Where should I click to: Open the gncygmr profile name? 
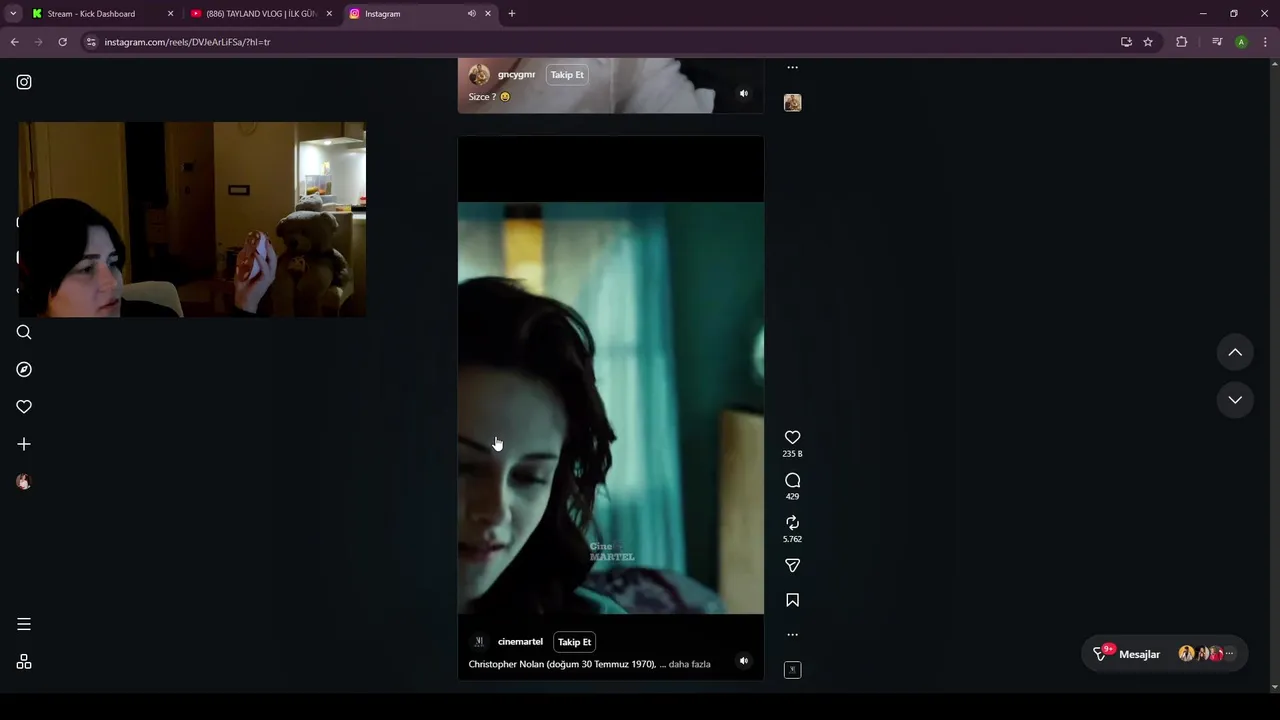click(x=516, y=75)
